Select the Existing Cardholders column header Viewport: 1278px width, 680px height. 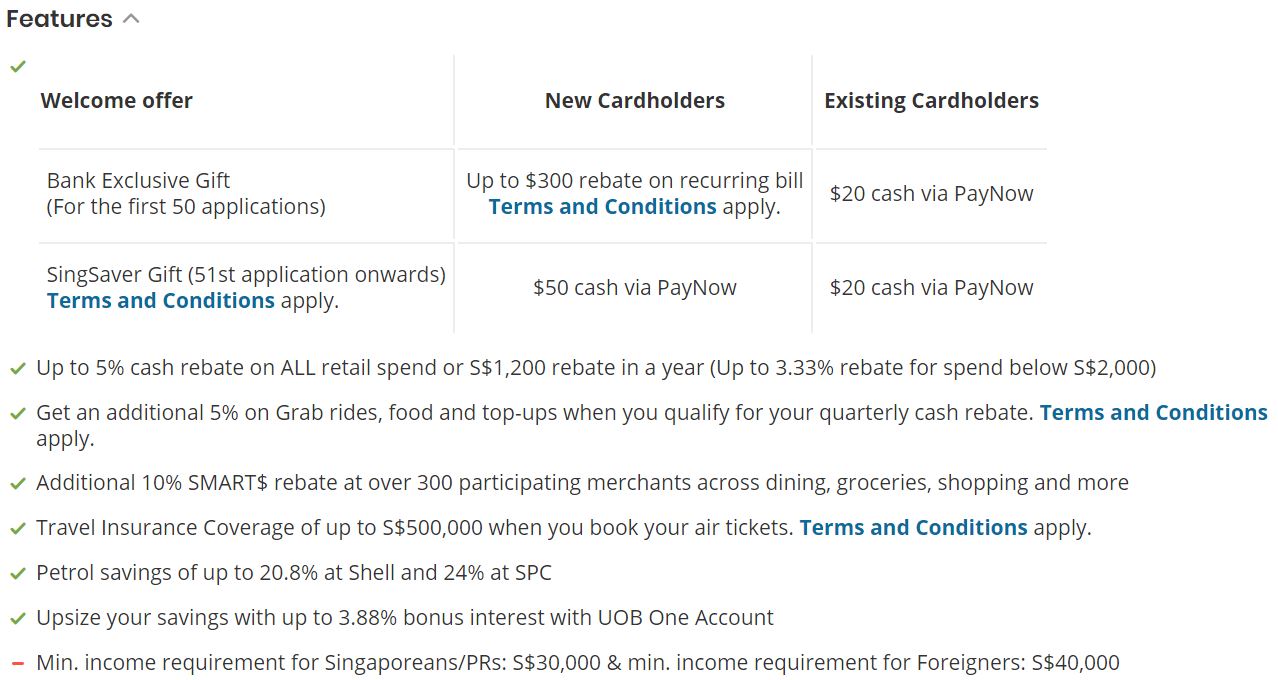(x=931, y=101)
